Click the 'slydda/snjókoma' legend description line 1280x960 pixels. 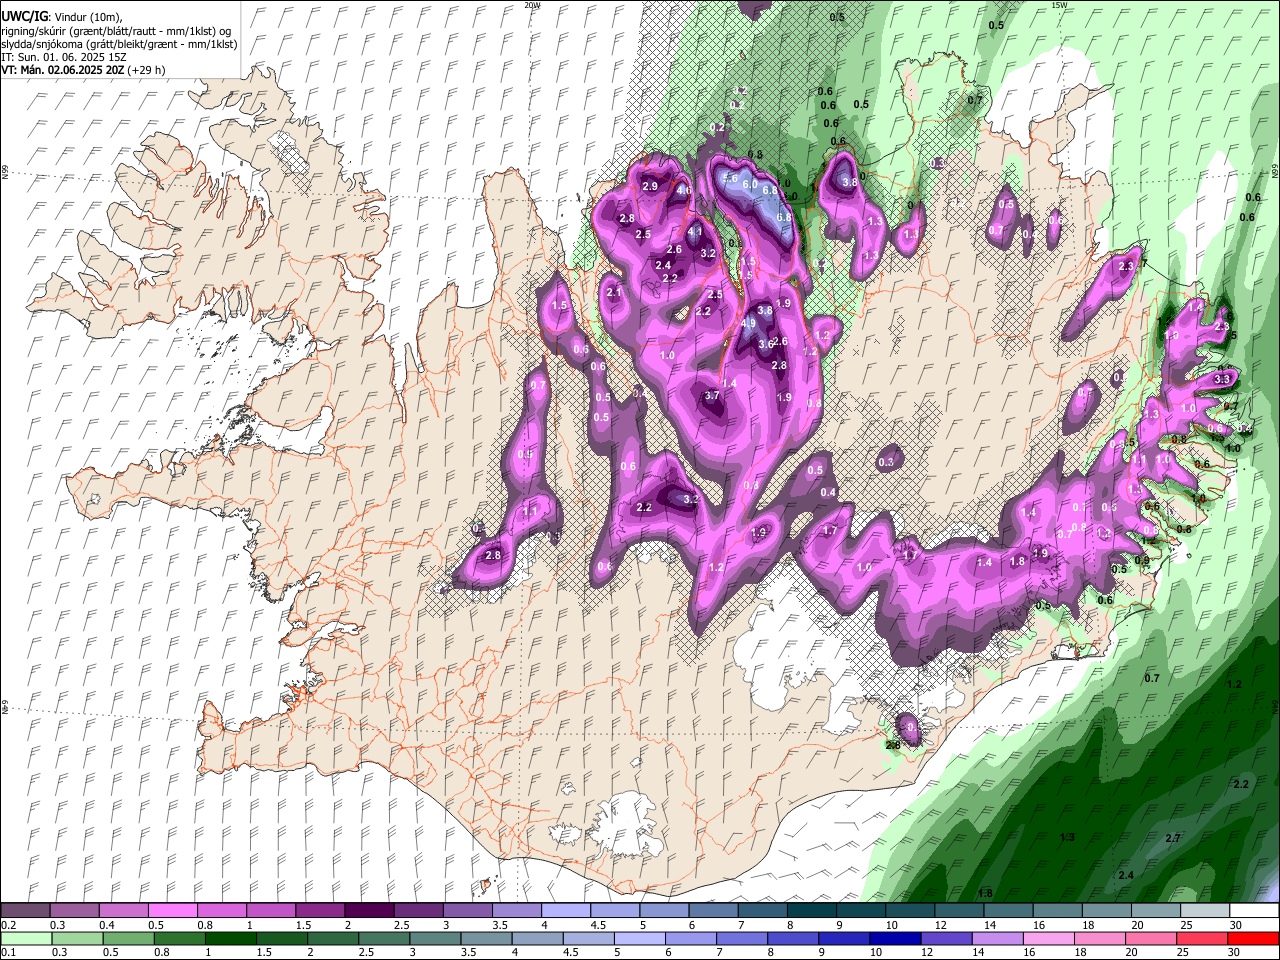pos(119,44)
